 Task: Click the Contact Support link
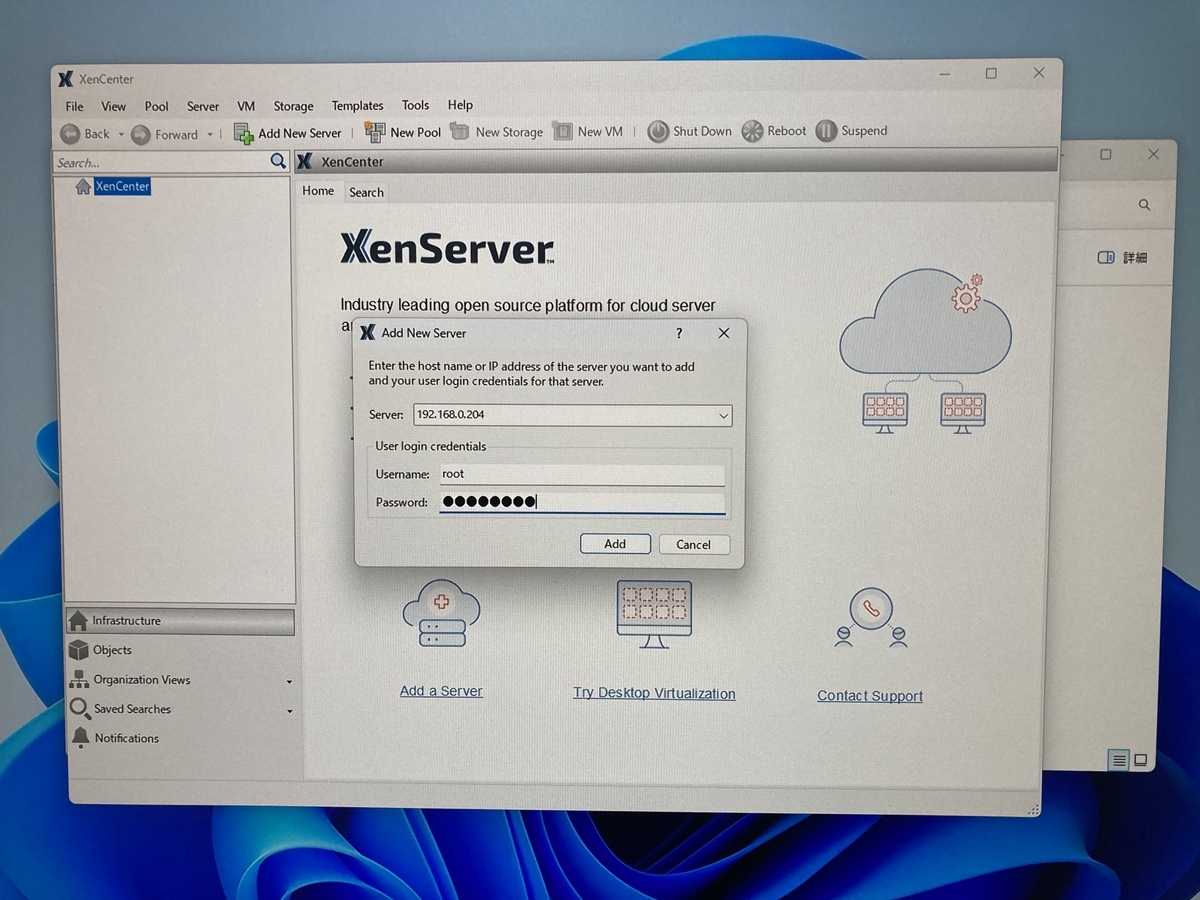tap(870, 696)
